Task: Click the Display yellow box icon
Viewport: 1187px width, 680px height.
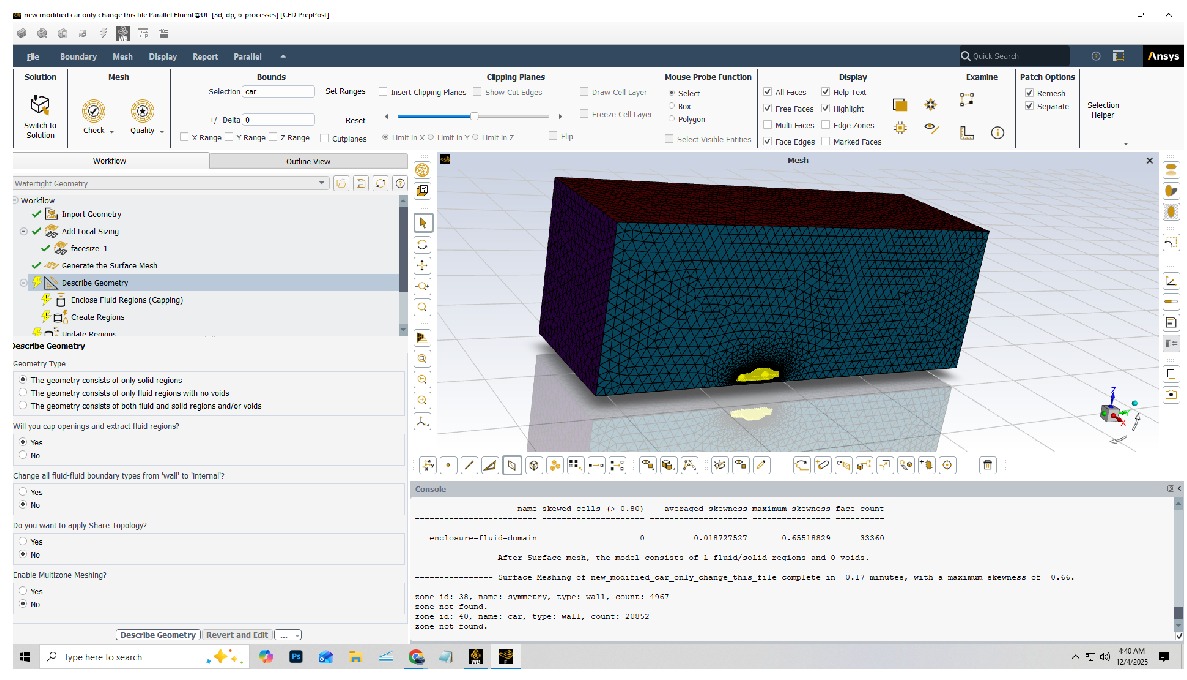Action: click(x=899, y=104)
